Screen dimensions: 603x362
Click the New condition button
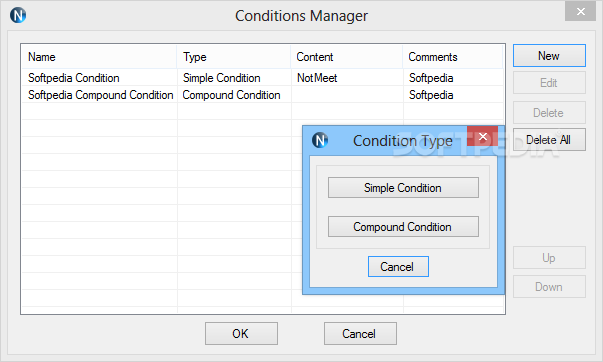click(x=549, y=56)
